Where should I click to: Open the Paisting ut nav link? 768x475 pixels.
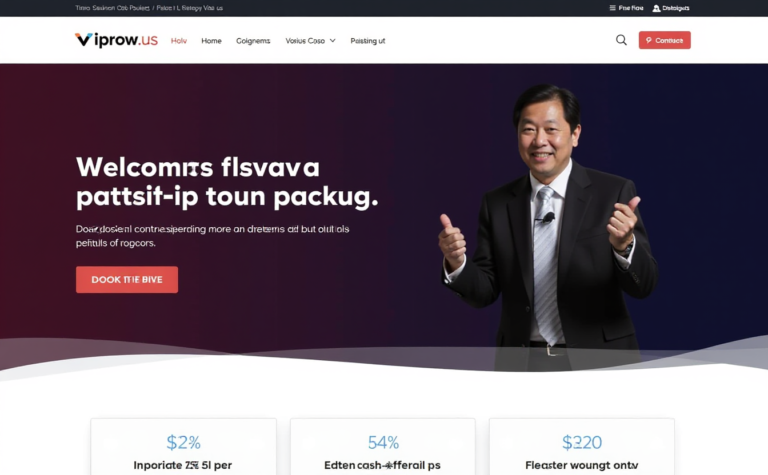point(368,41)
